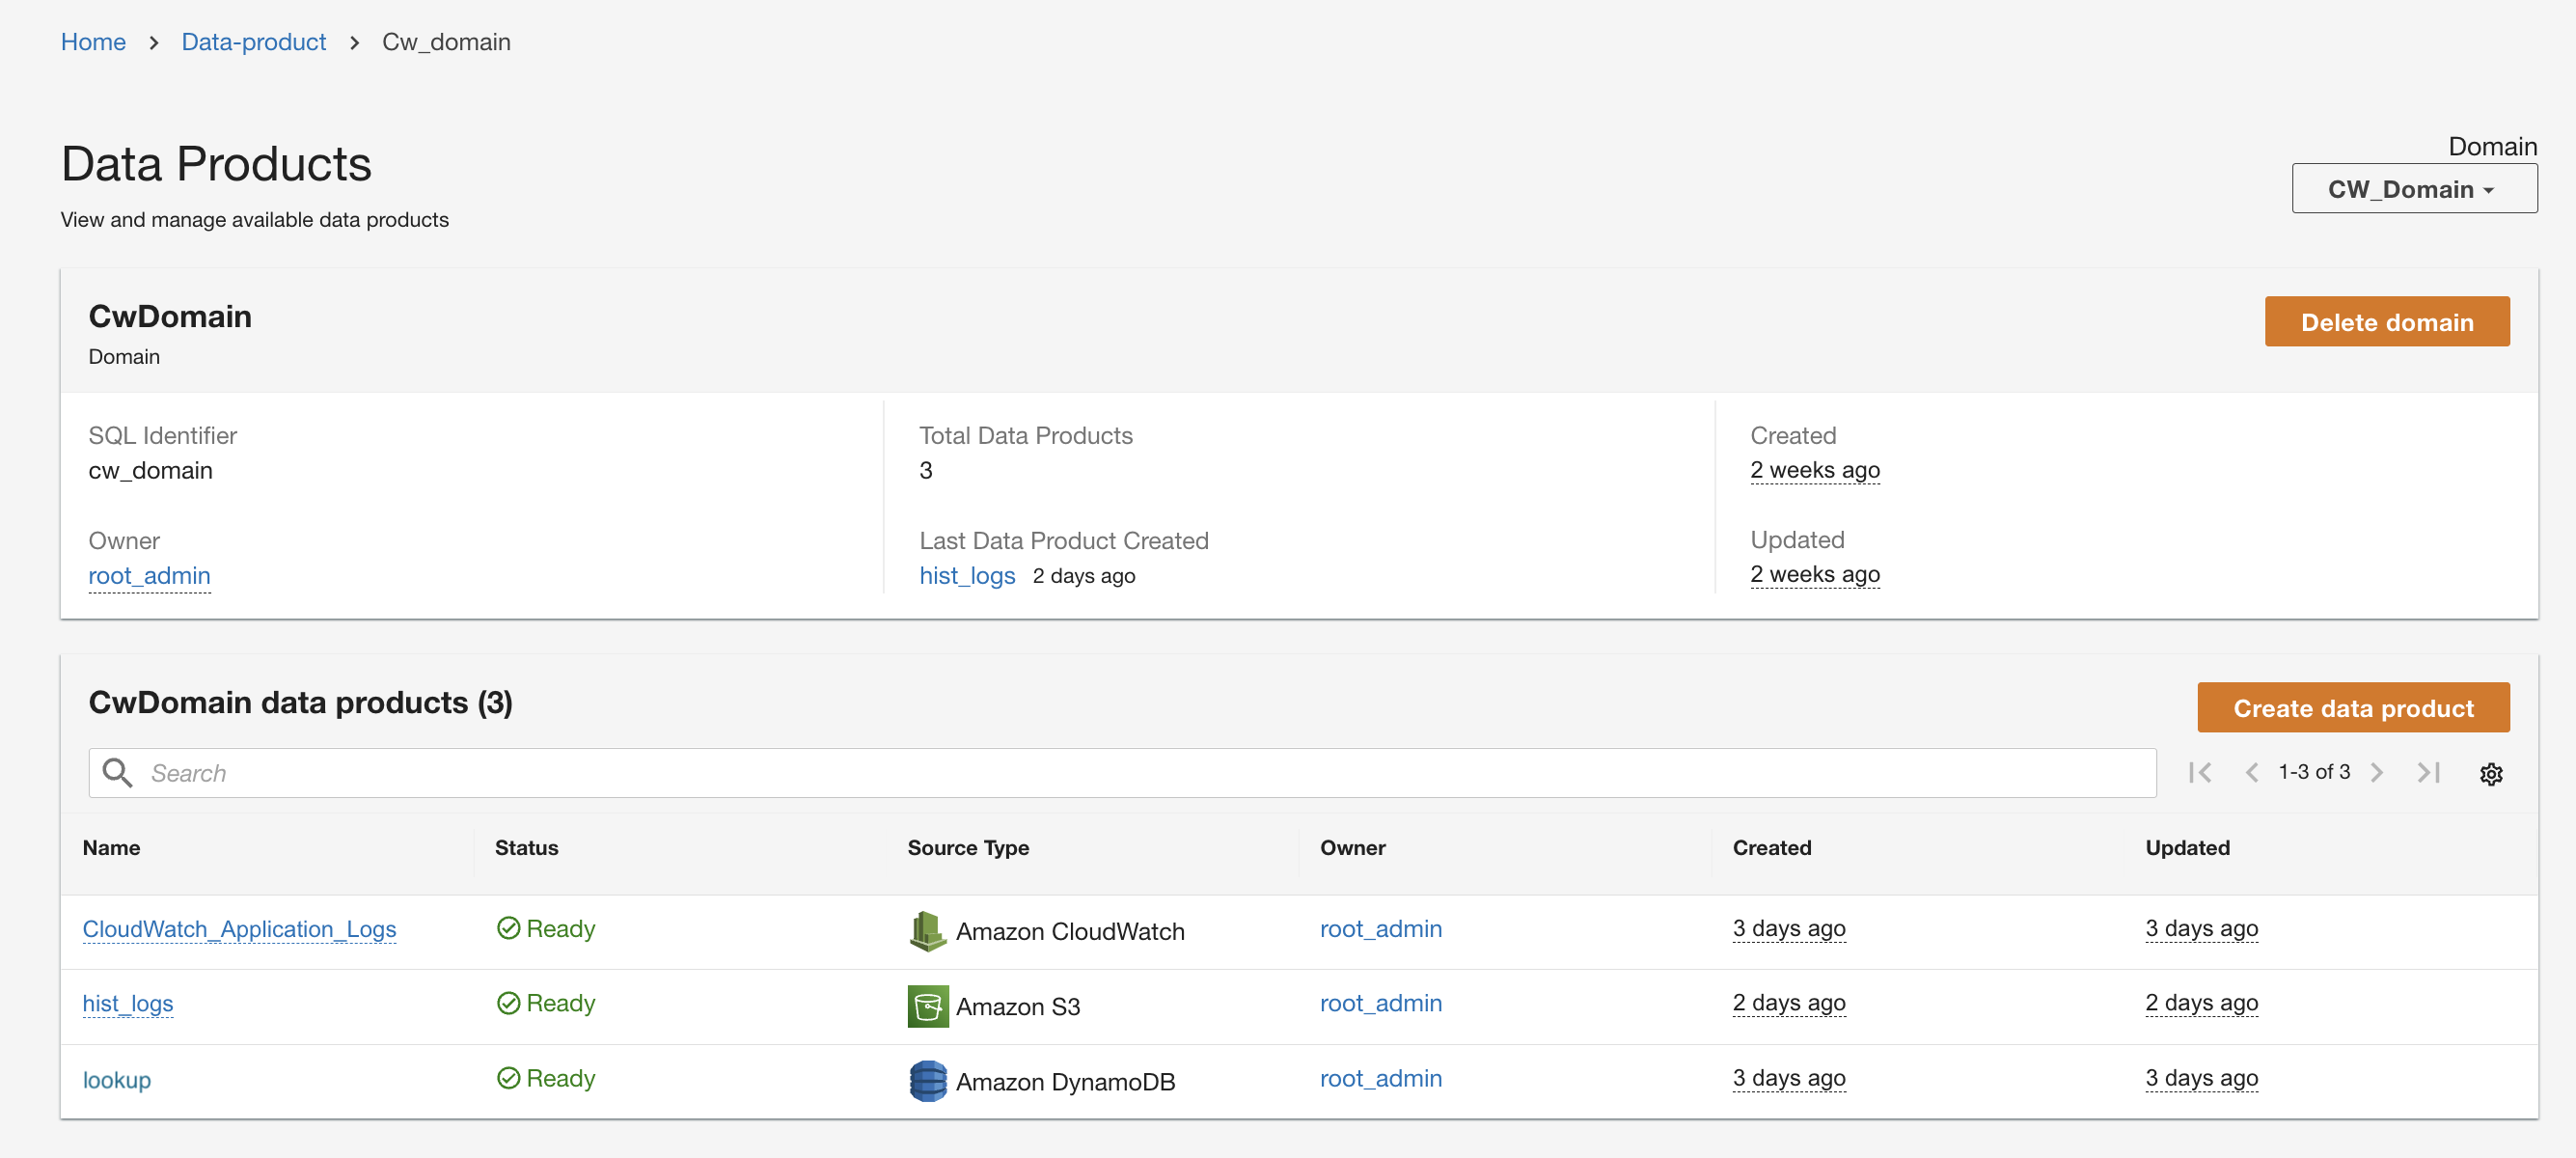Image resolution: width=2576 pixels, height=1158 pixels.
Task: Open table settings gear icon
Action: (x=2490, y=773)
